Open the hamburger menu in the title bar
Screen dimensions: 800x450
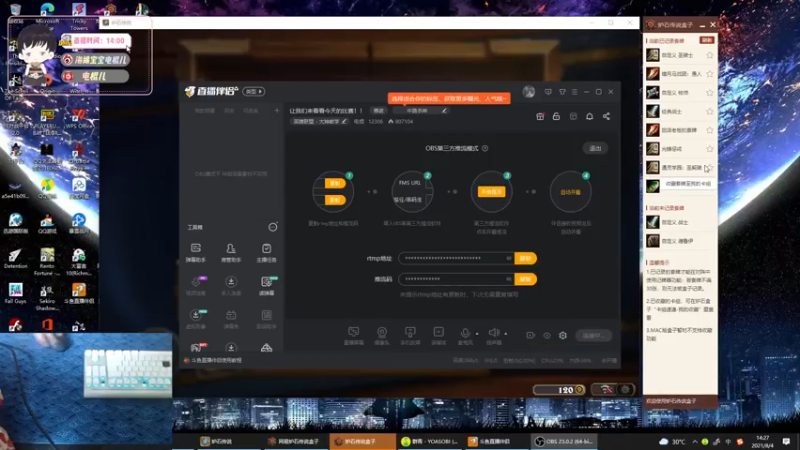click(574, 92)
